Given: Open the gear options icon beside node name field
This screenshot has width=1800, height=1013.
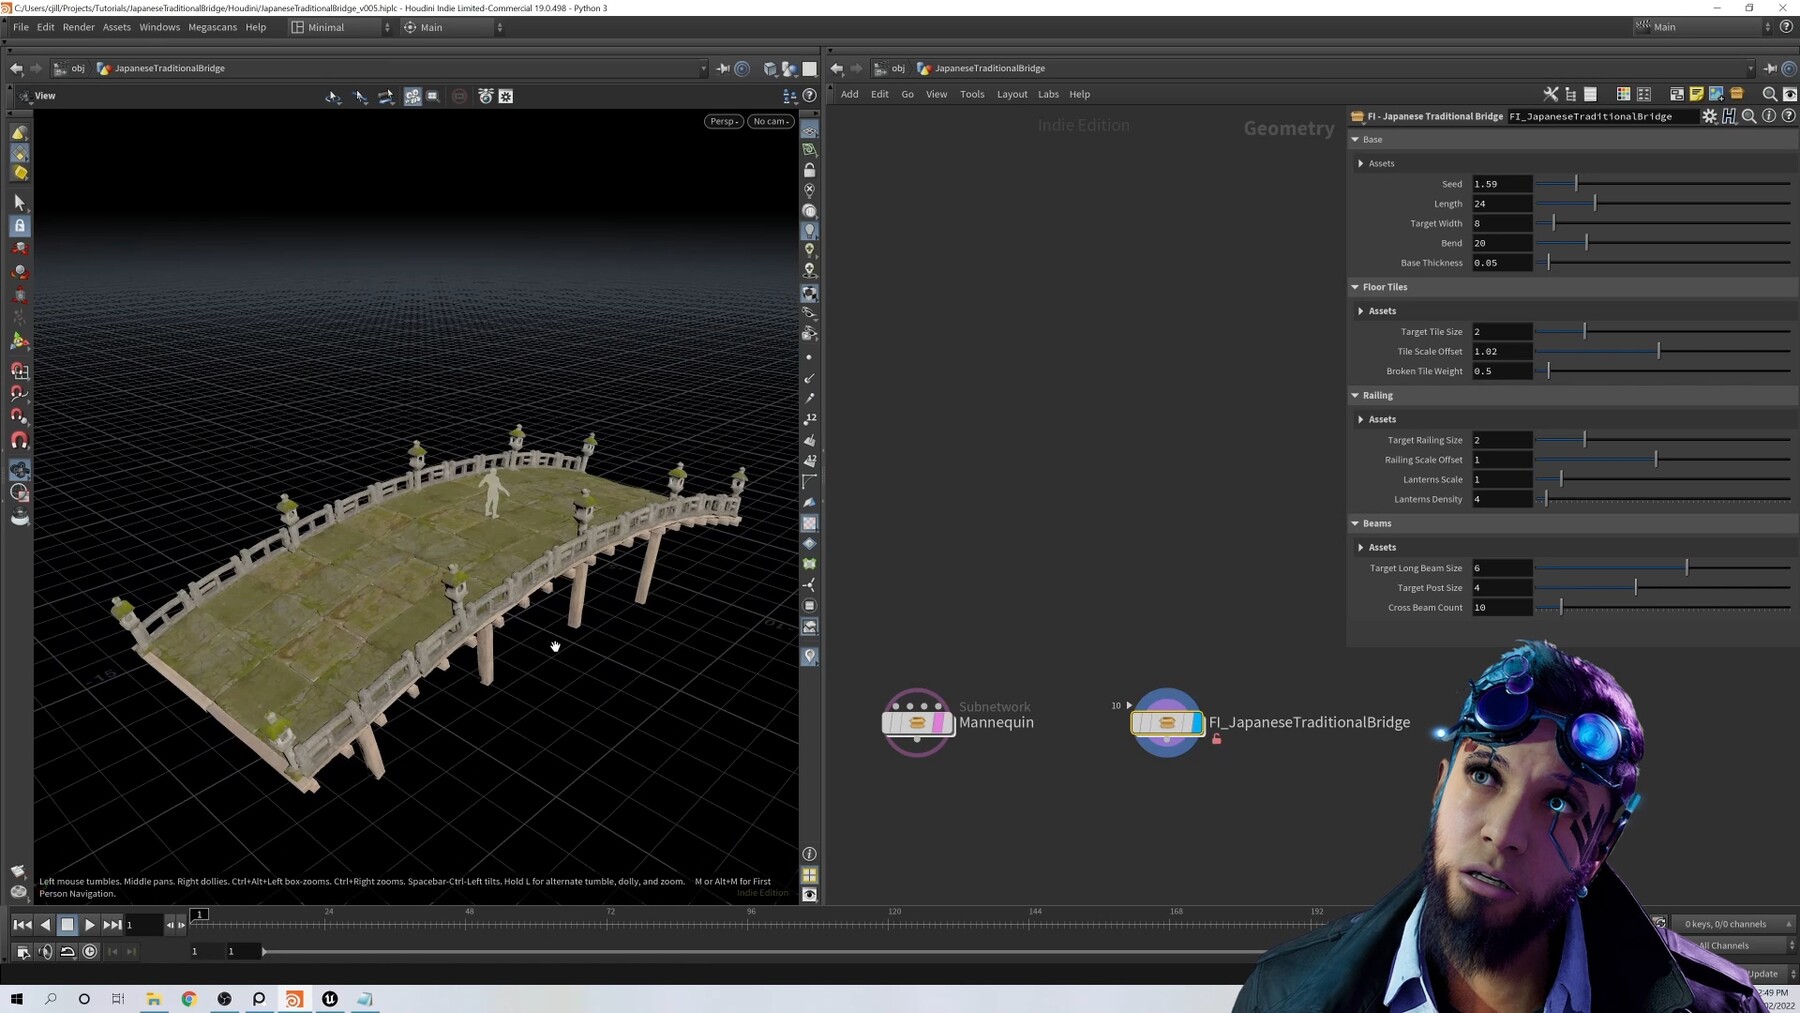Looking at the screenshot, I should [1709, 116].
